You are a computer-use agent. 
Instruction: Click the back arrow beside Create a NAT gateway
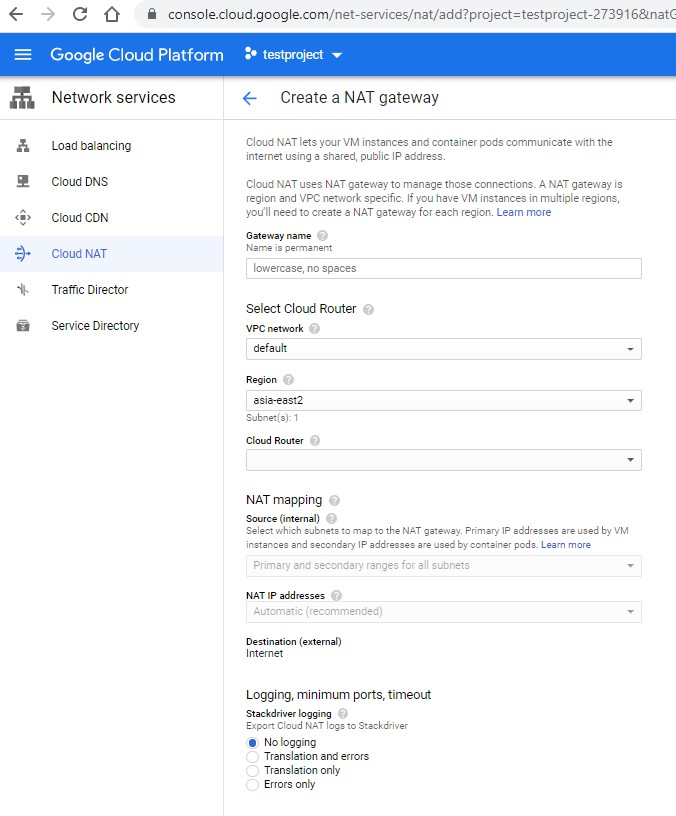tap(250, 98)
